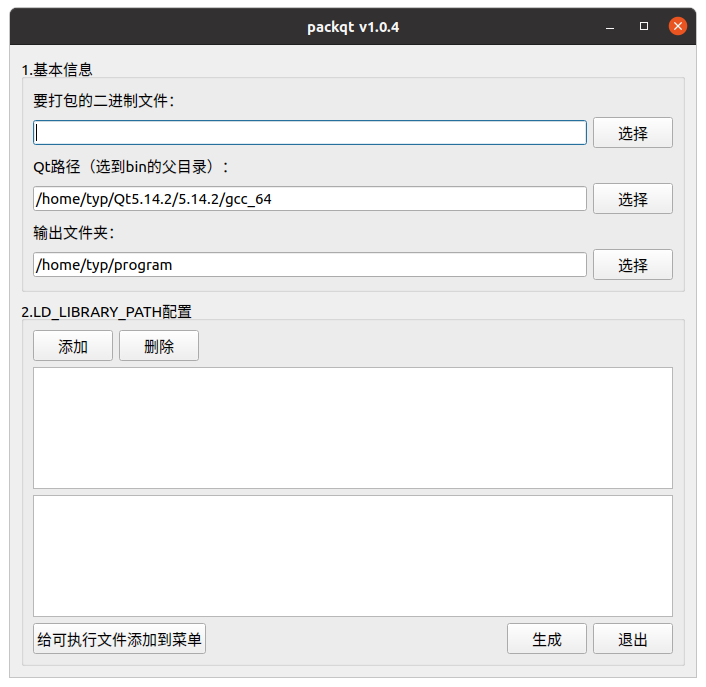The height and width of the screenshot is (687, 706).
Task: Click the 2.LD_LIBRARY_PATH配置 group heading
Action: pos(107,312)
